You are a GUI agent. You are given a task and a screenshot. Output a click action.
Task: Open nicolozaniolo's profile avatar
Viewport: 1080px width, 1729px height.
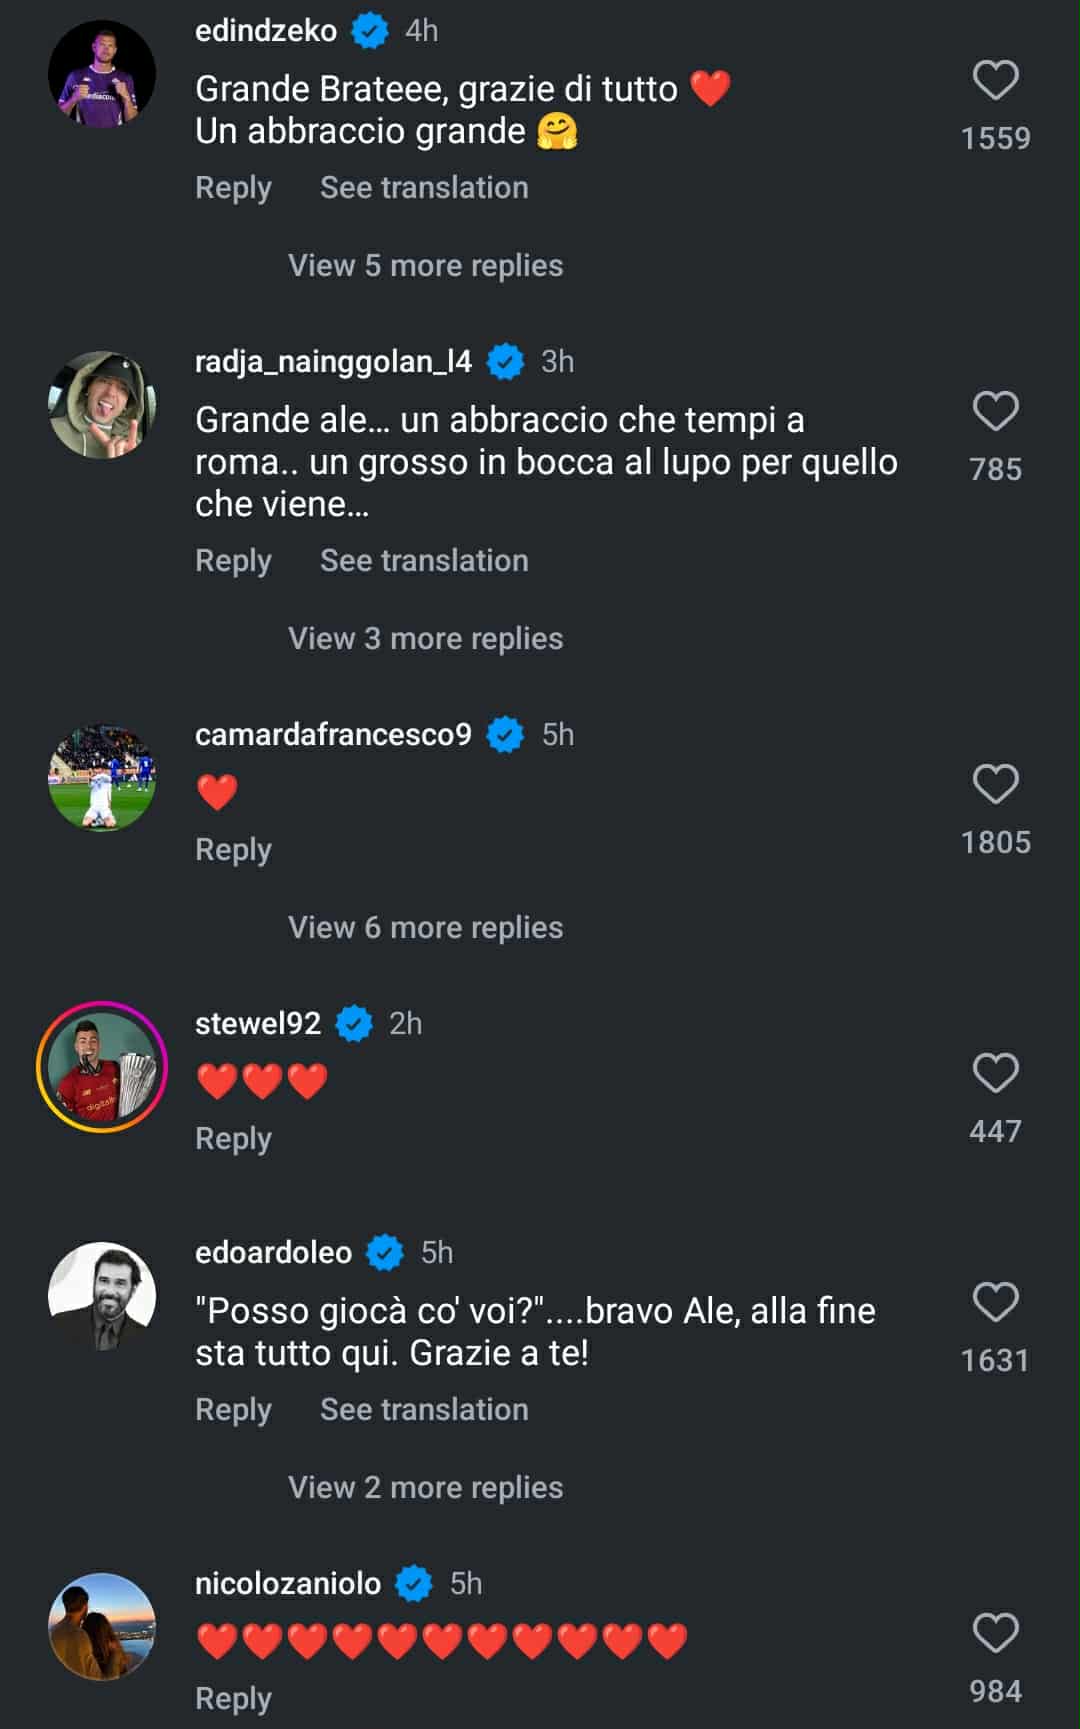(x=102, y=1627)
